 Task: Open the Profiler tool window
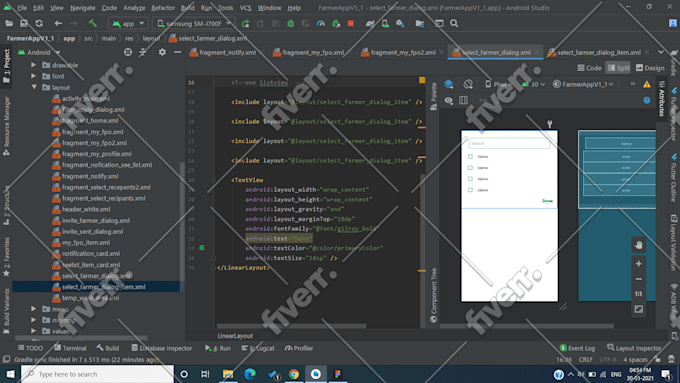[299, 348]
